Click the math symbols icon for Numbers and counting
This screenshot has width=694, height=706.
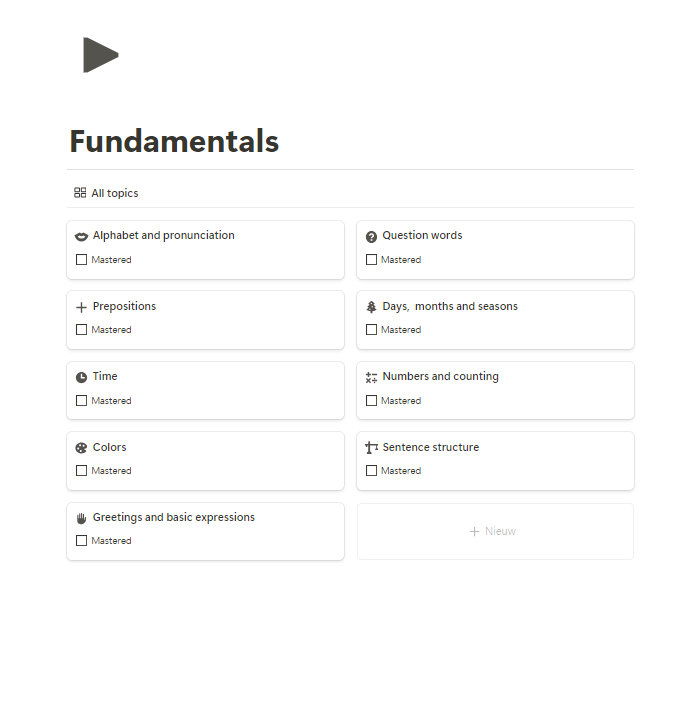tap(371, 377)
